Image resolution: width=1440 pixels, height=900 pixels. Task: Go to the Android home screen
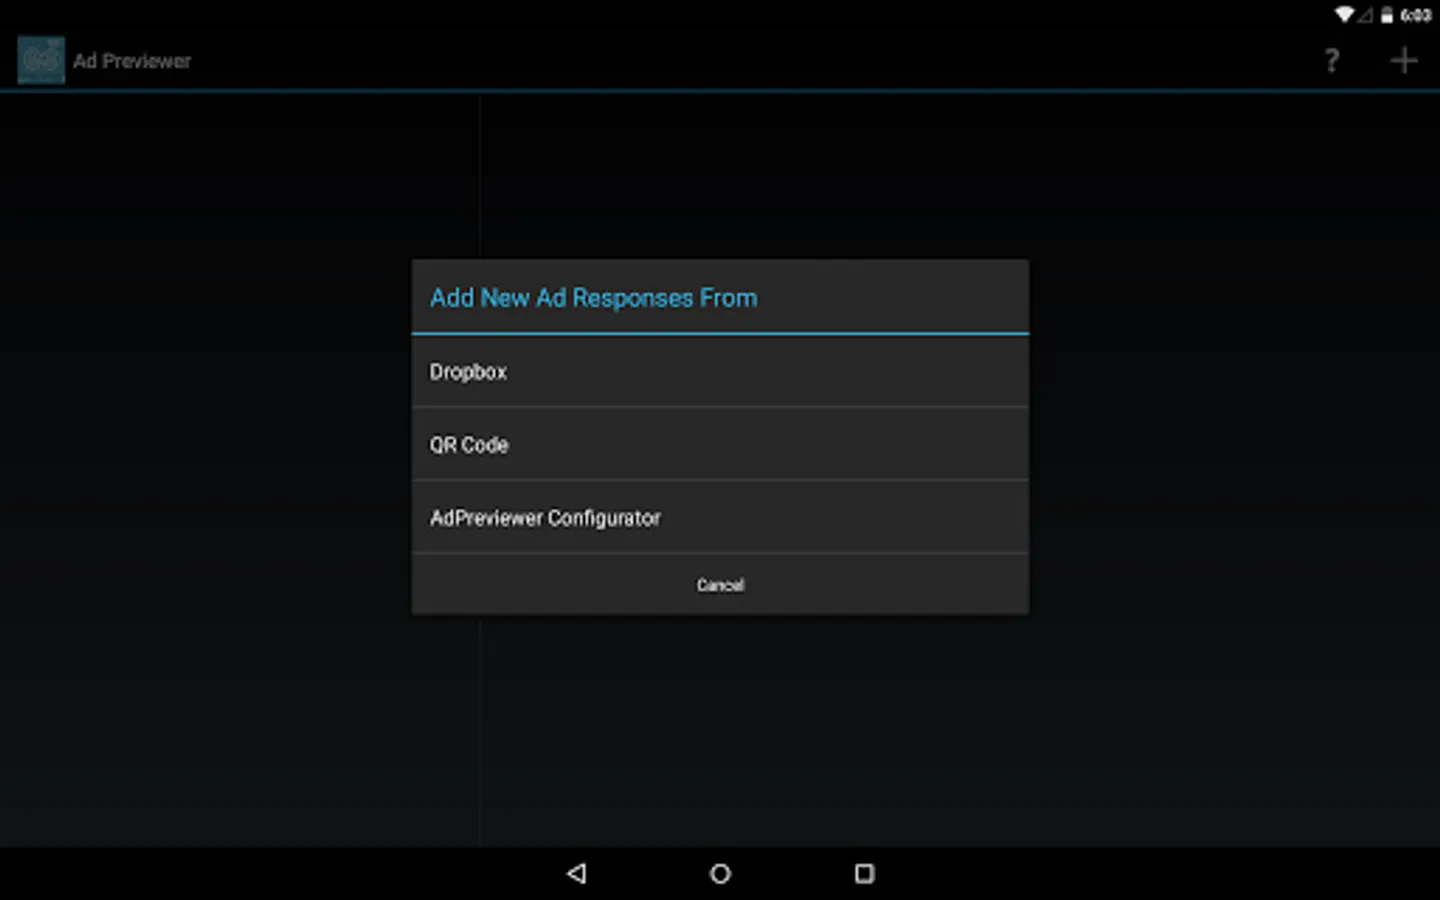pos(720,873)
